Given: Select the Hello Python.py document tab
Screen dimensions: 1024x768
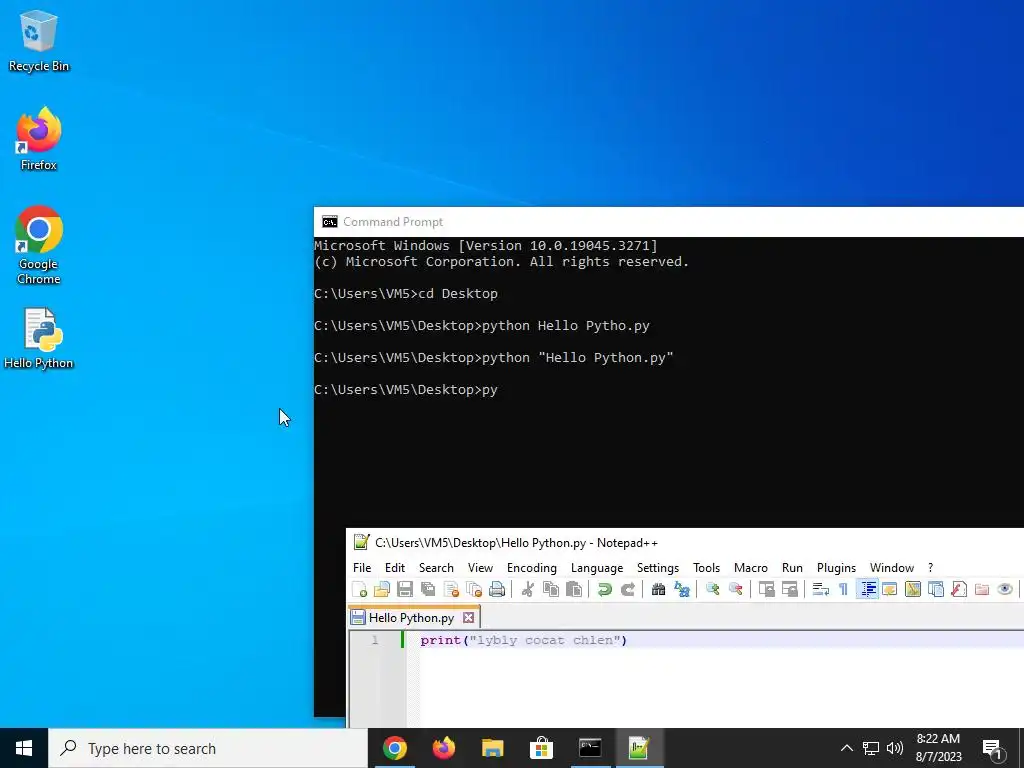Looking at the screenshot, I should pyautogui.click(x=411, y=618).
